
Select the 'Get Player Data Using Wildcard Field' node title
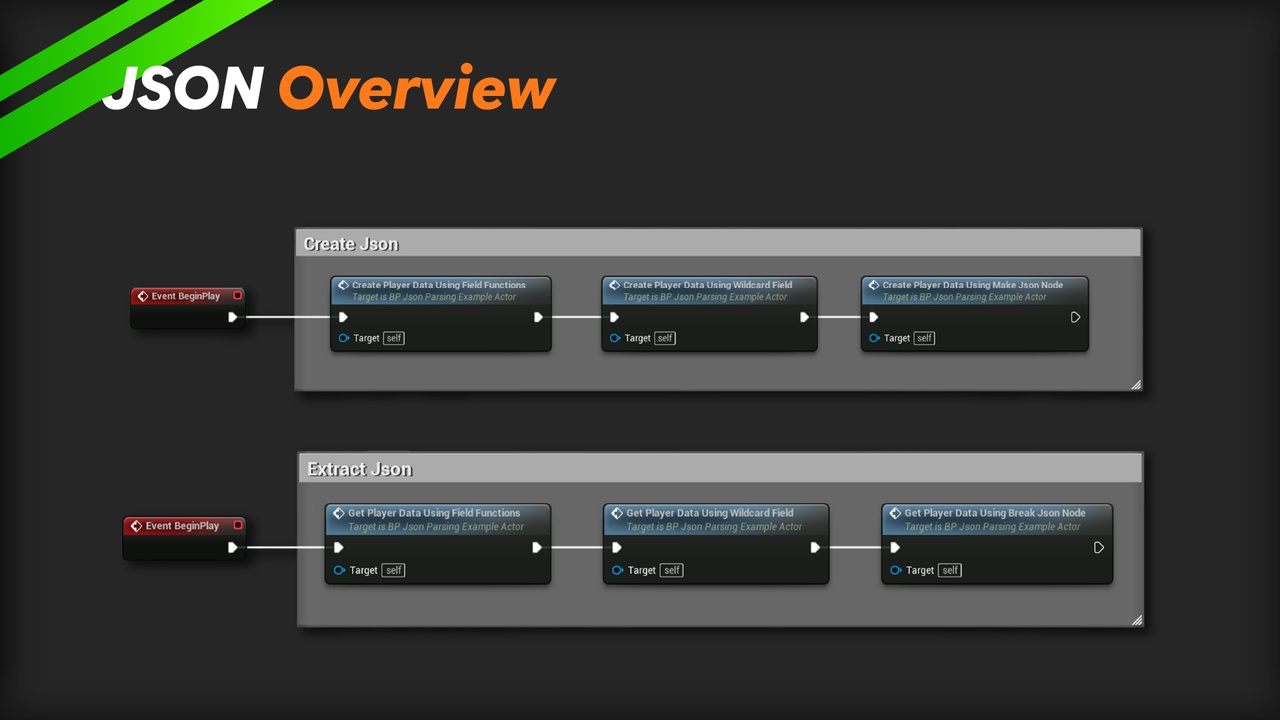coord(710,513)
